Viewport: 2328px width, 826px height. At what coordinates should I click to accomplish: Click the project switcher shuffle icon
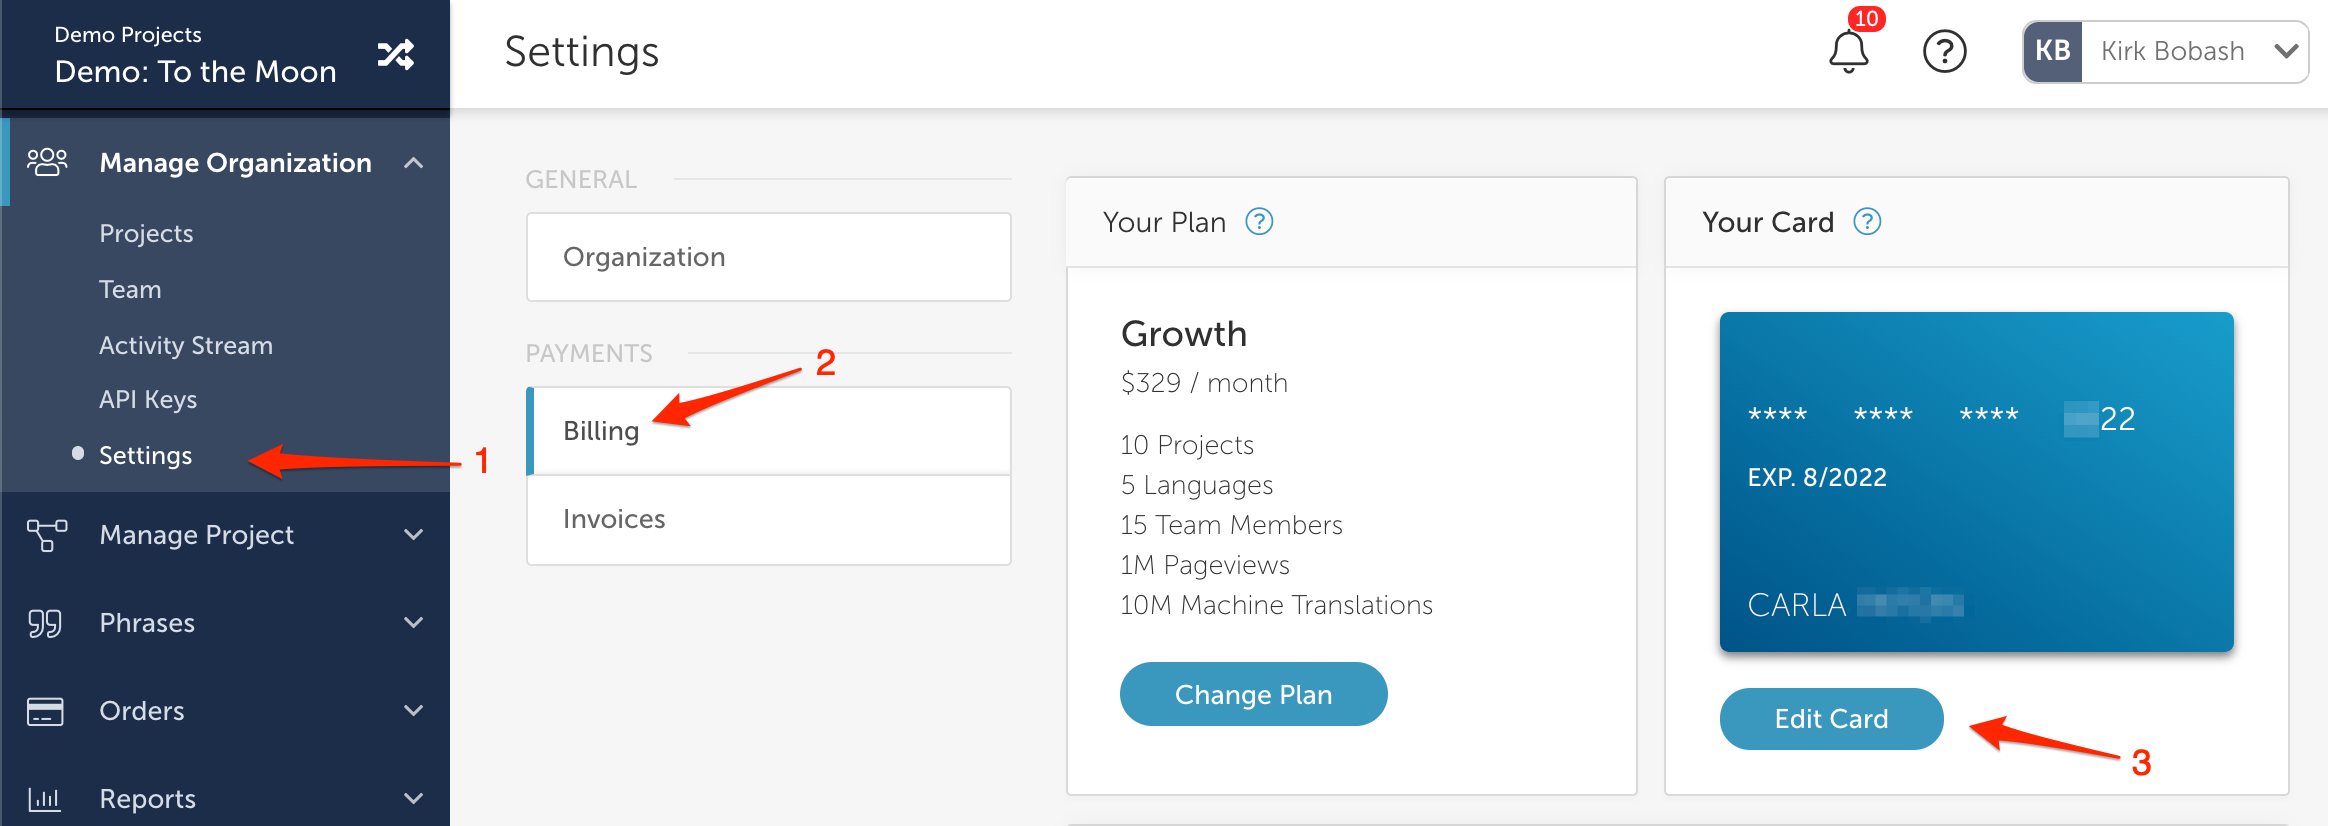tap(396, 54)
